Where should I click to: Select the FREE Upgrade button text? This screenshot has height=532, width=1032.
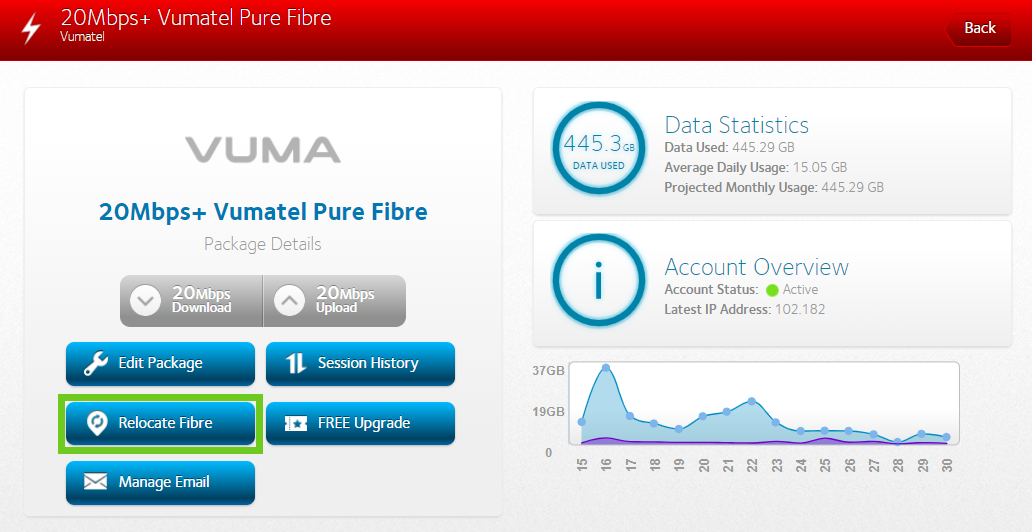point(364,423)
